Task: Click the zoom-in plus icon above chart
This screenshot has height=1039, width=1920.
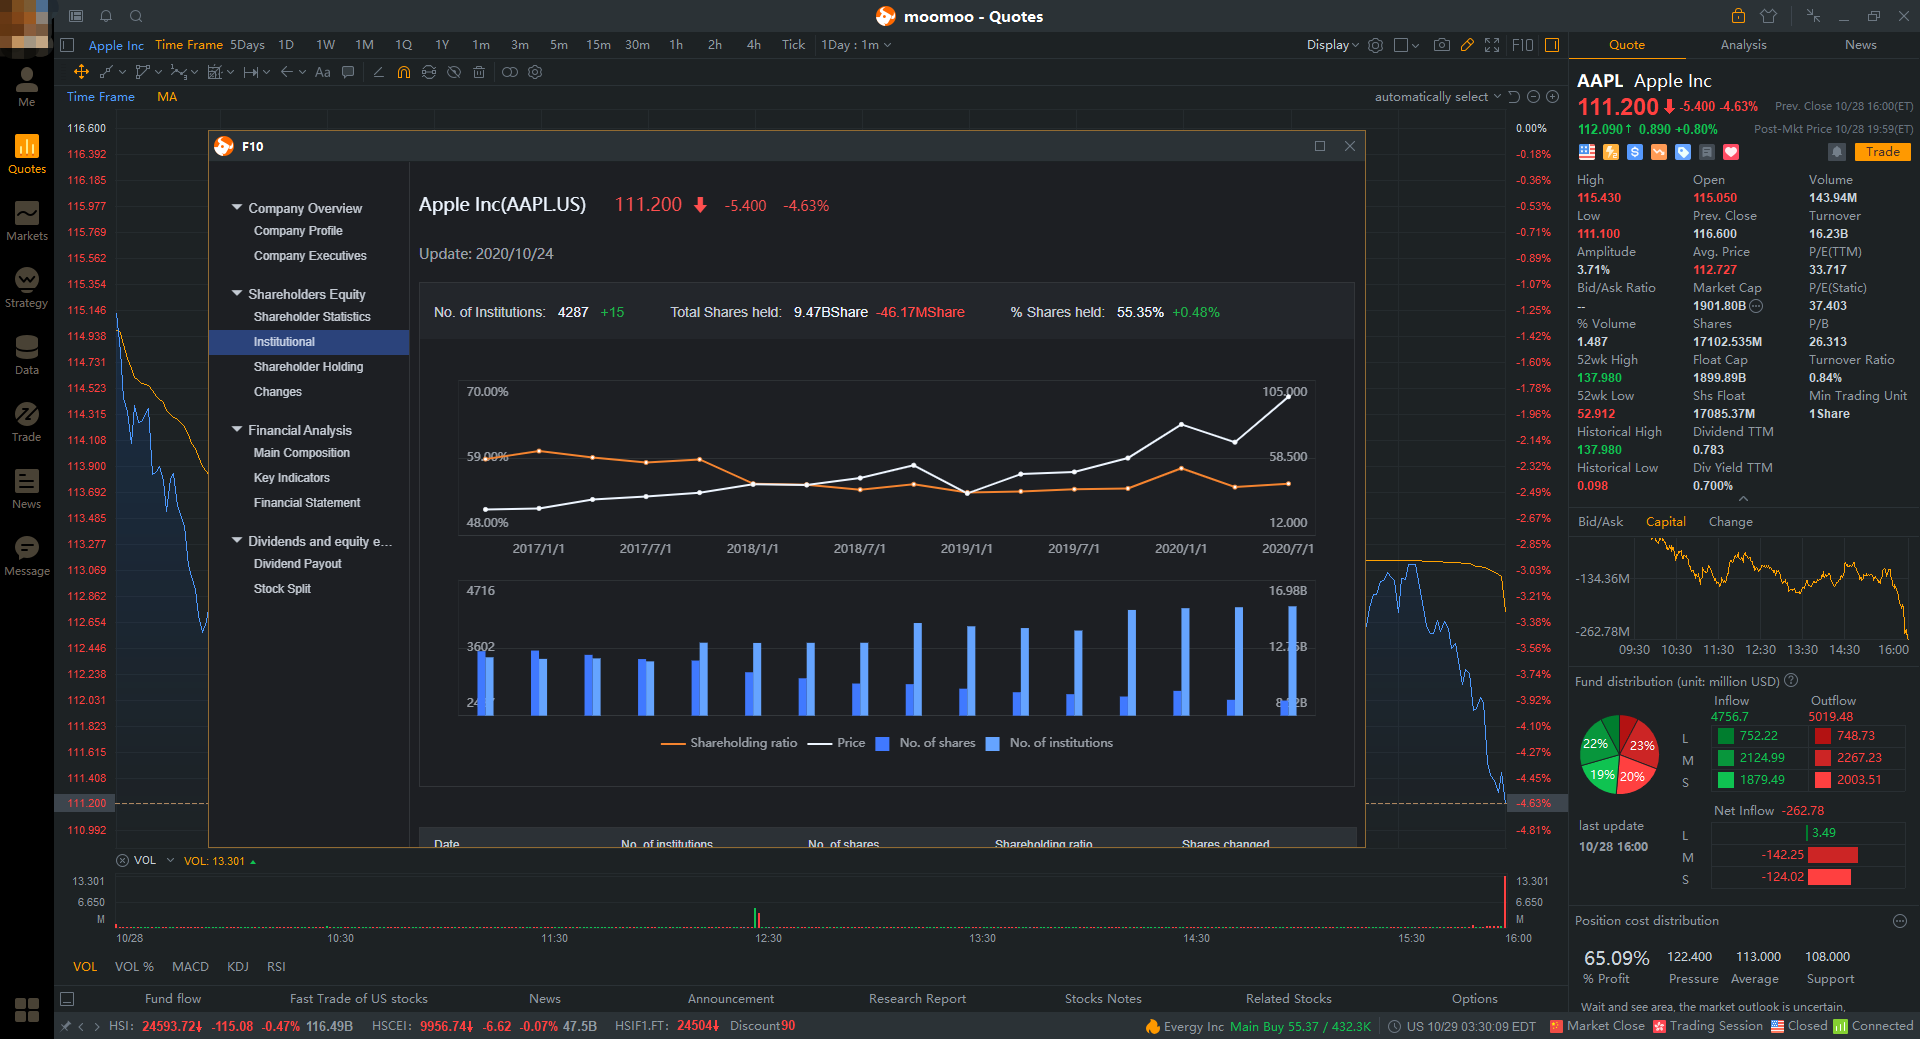Action: point(1552,97)
